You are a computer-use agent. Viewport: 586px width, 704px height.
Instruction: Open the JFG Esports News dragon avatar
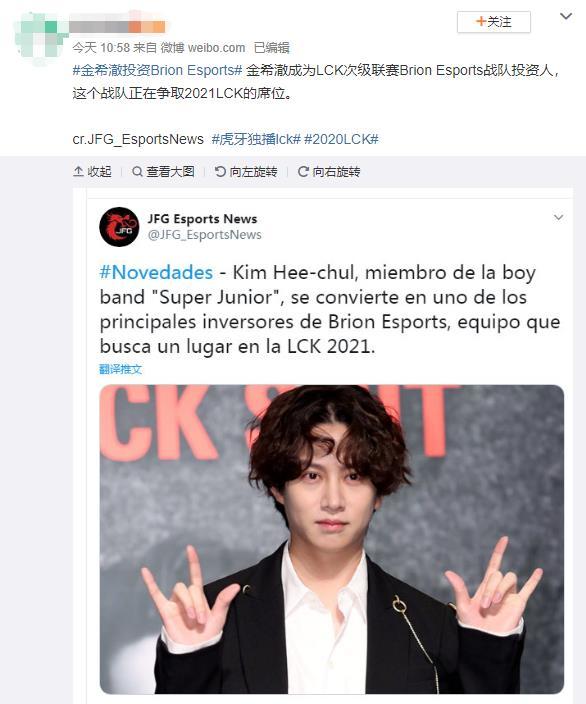(119, 227)
